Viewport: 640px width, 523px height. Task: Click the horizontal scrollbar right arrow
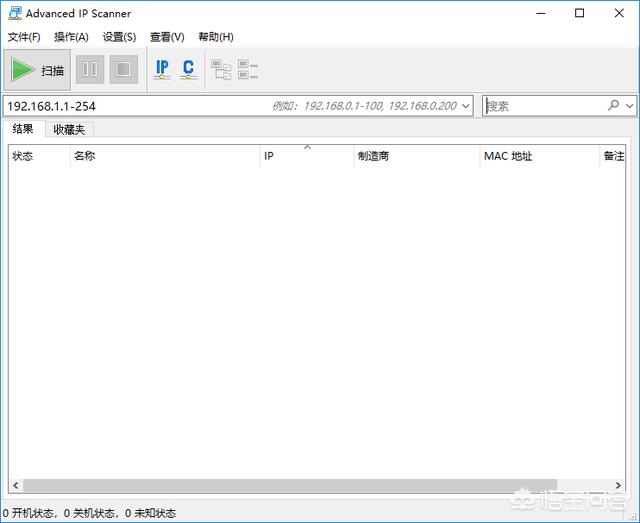618,485
